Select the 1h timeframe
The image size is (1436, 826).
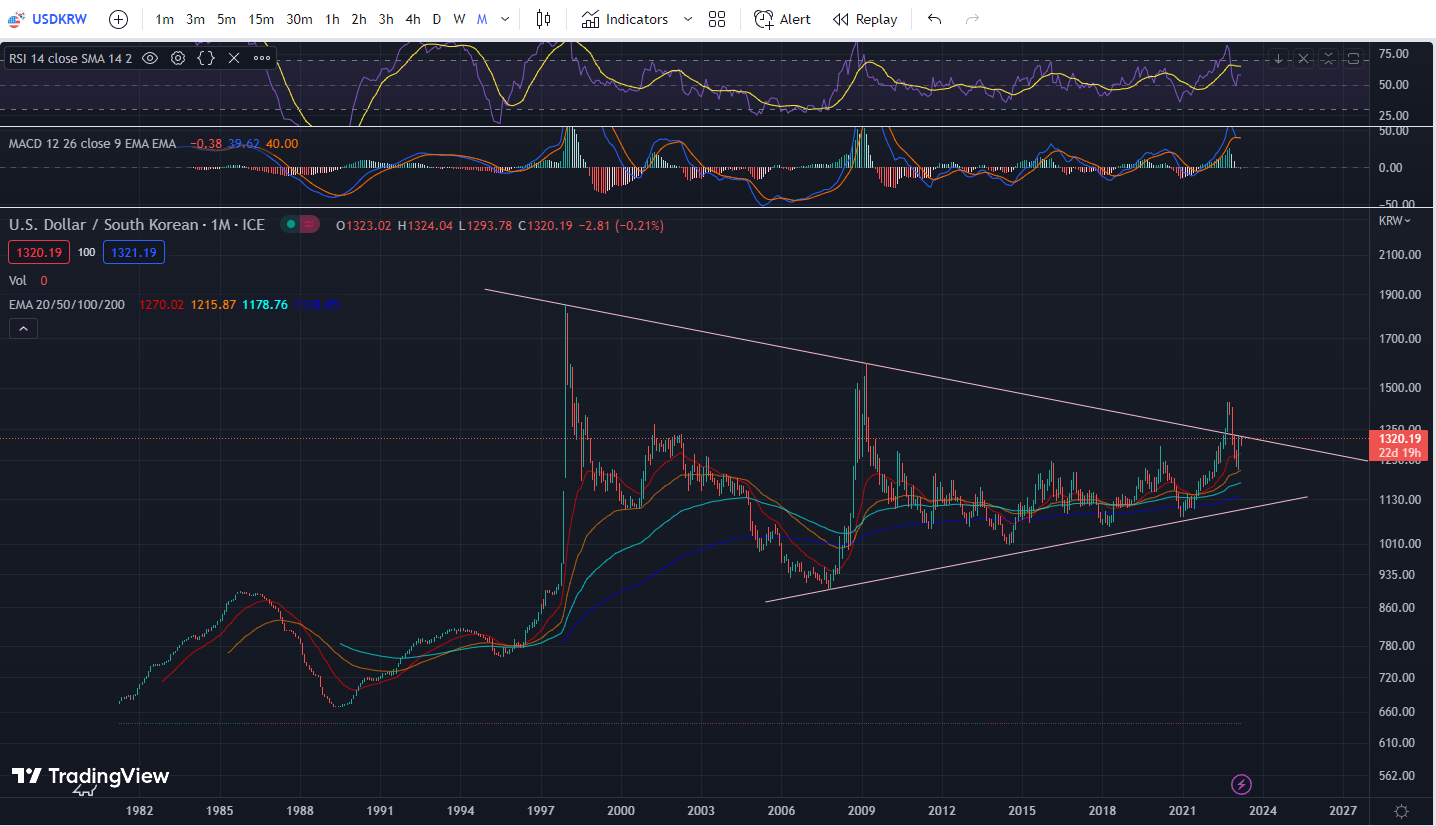(x=332, y=19)
